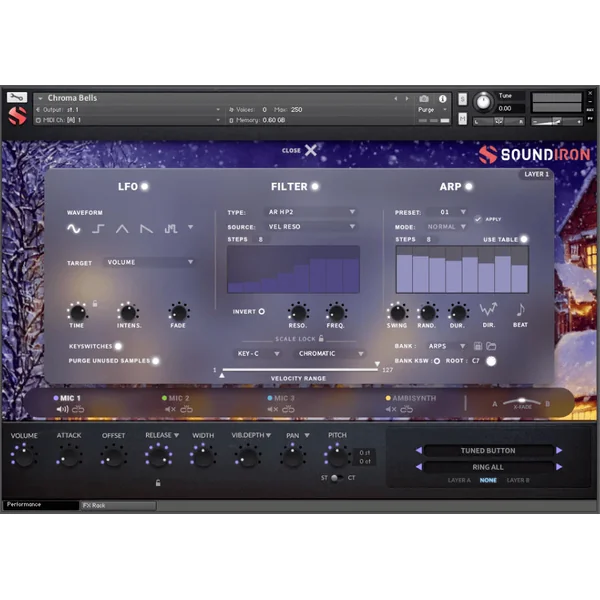The width and height of the screenshot is (600, 600).
Task: Toggle the Use Table switch
Action: [524, 239]
